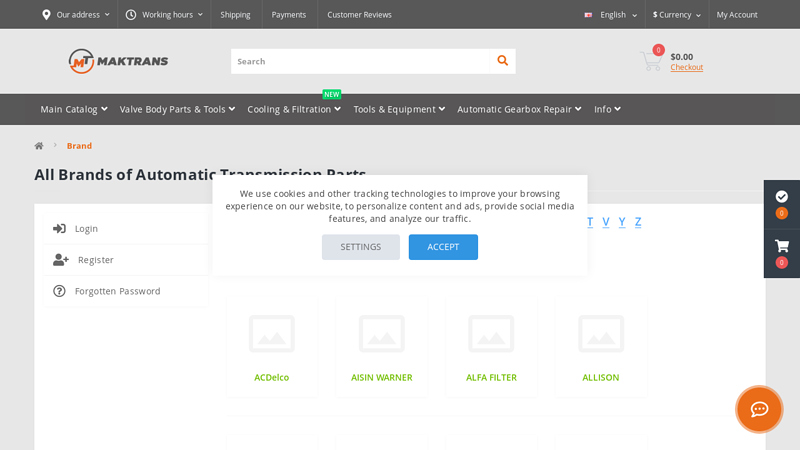Click the orange search magnifier icon
The height and width of the screenshot is (450, 800).
[502, 61]
